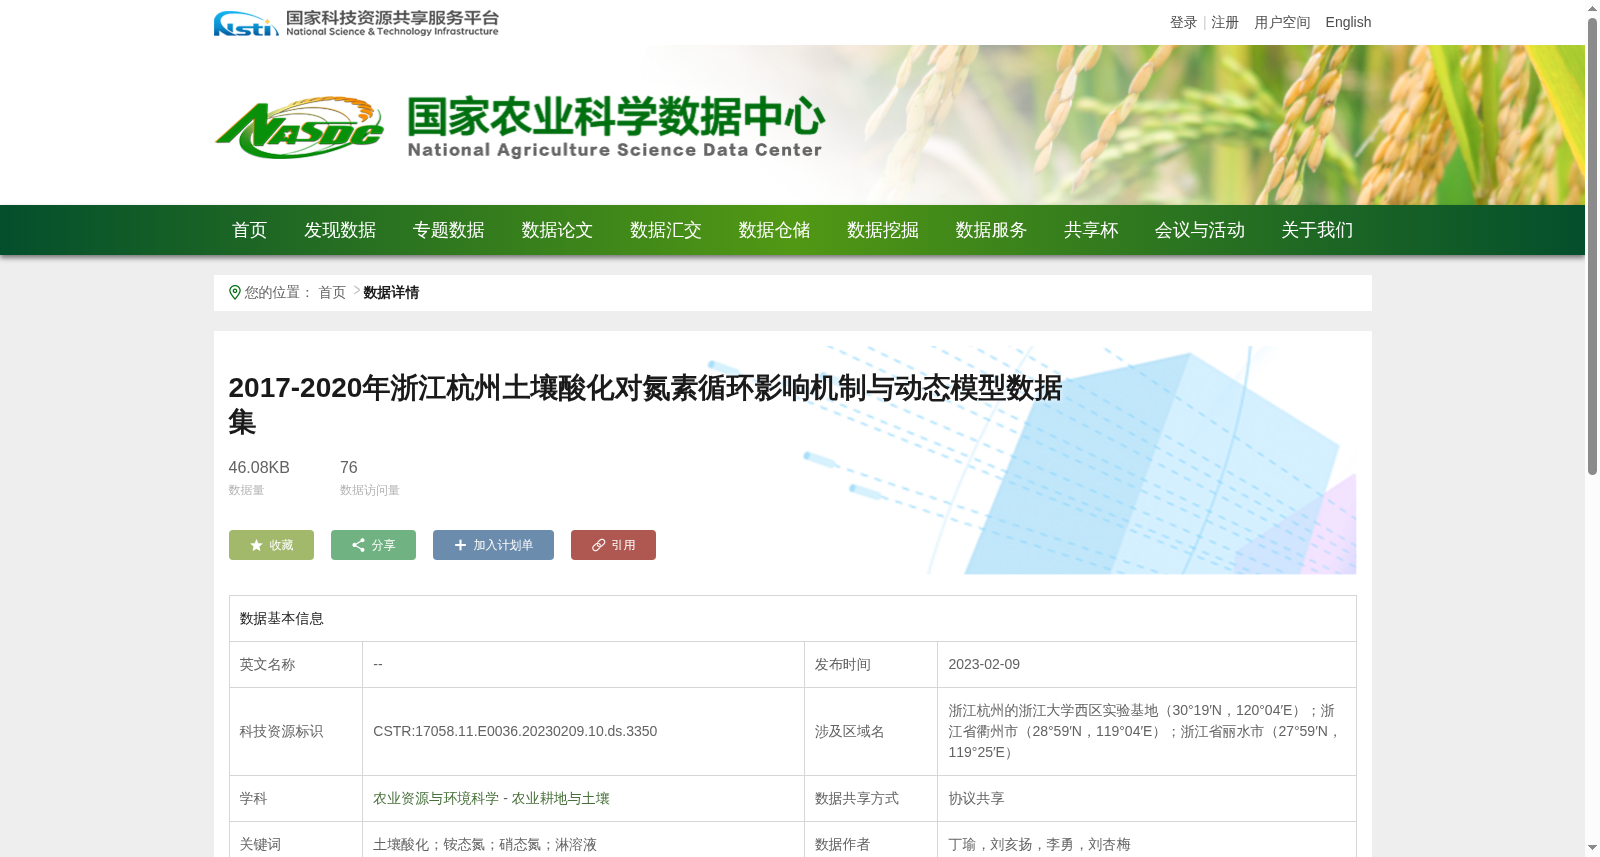Click the 发布时间 label cell
The height and width of the screenshot is (857, 1600).
click(871, 665)
